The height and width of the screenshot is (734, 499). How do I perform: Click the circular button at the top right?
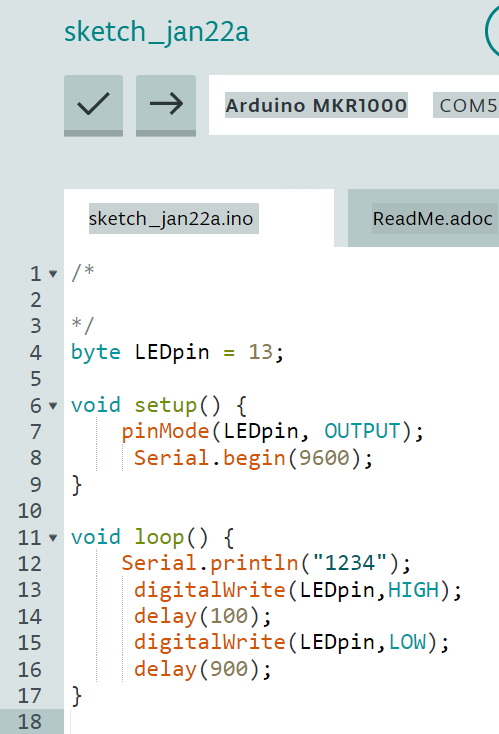[x=492, y=31]
